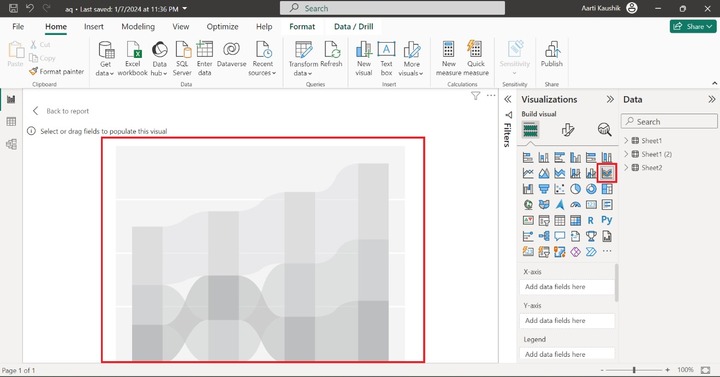Select the Clustered column chart visual
The height and width of the screenshot is (377, 720).
coord(575,158)
